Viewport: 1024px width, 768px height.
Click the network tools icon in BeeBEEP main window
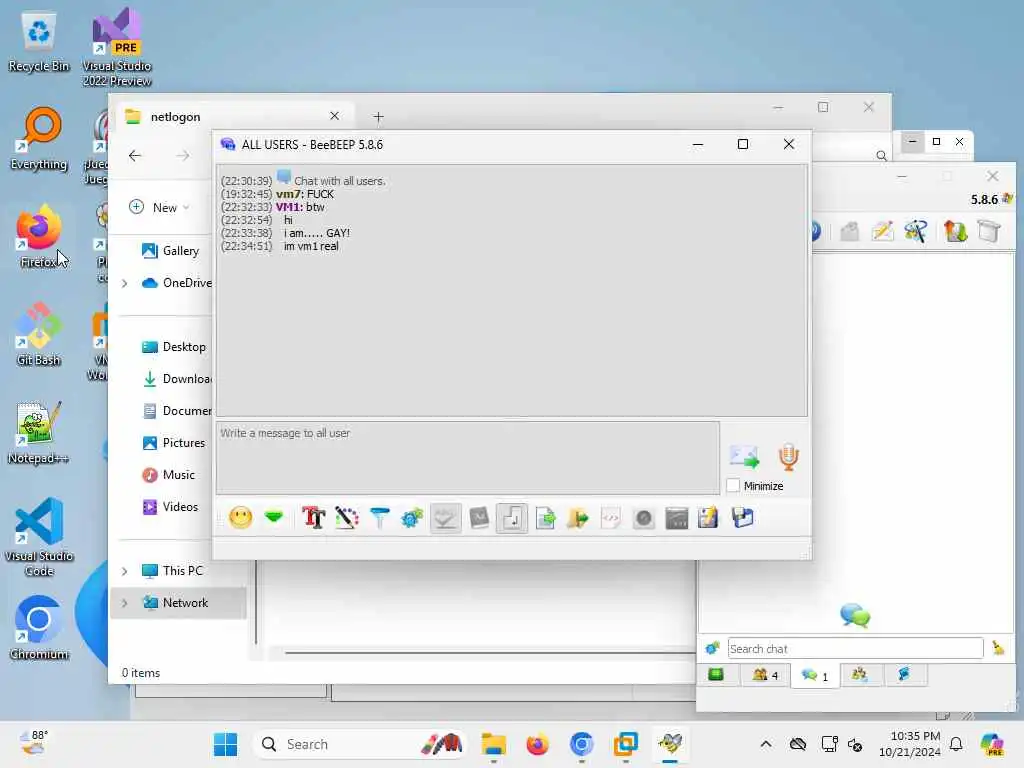tap(916, 231)
